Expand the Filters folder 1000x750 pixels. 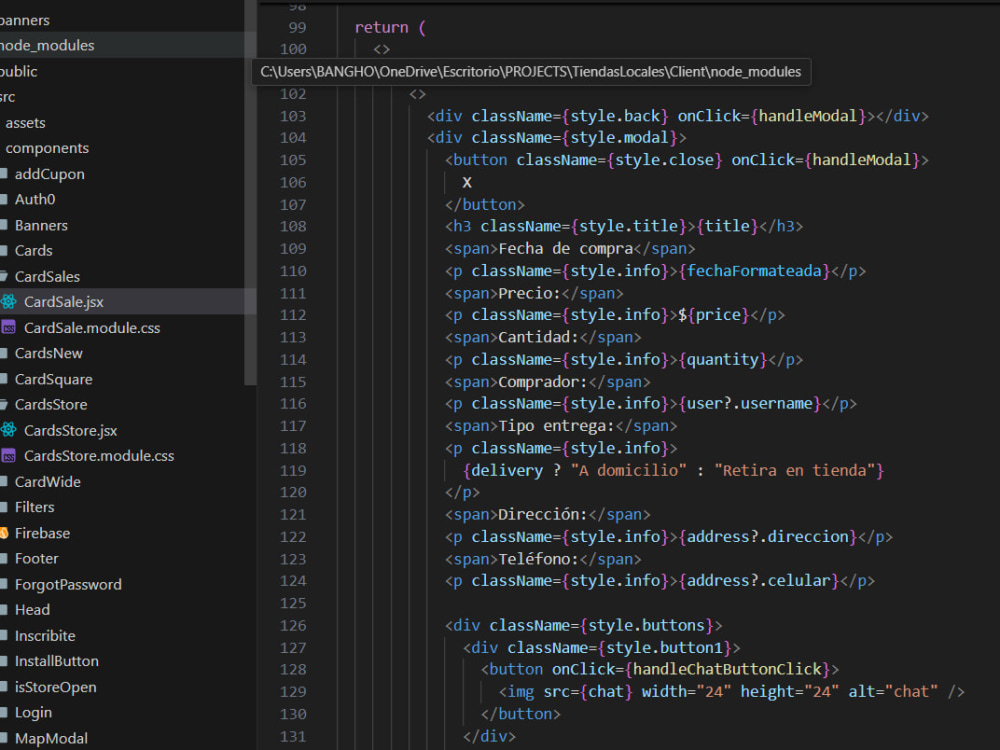point(34,507)
